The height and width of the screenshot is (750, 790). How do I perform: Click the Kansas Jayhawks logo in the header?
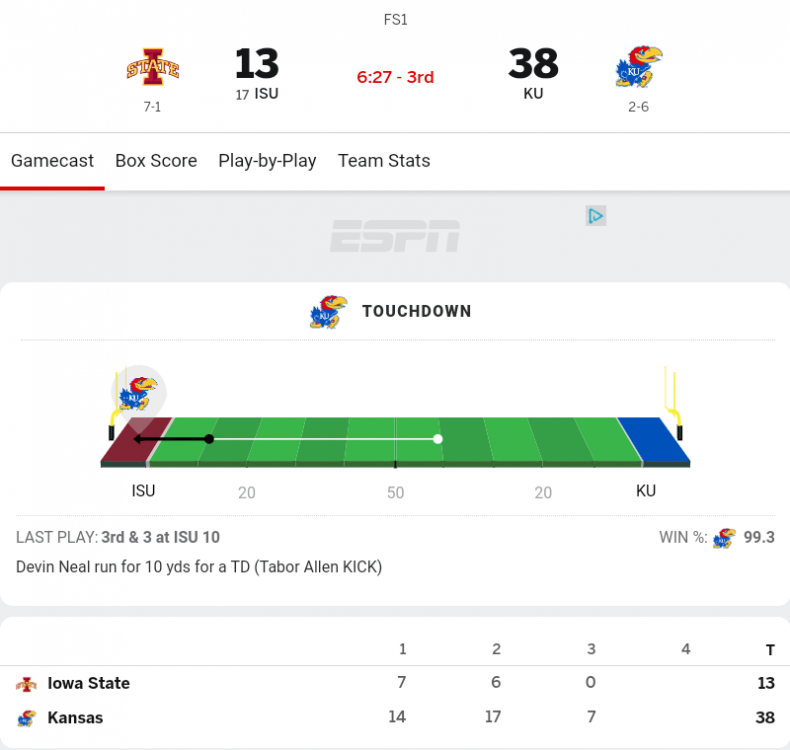tap(638, 67)
